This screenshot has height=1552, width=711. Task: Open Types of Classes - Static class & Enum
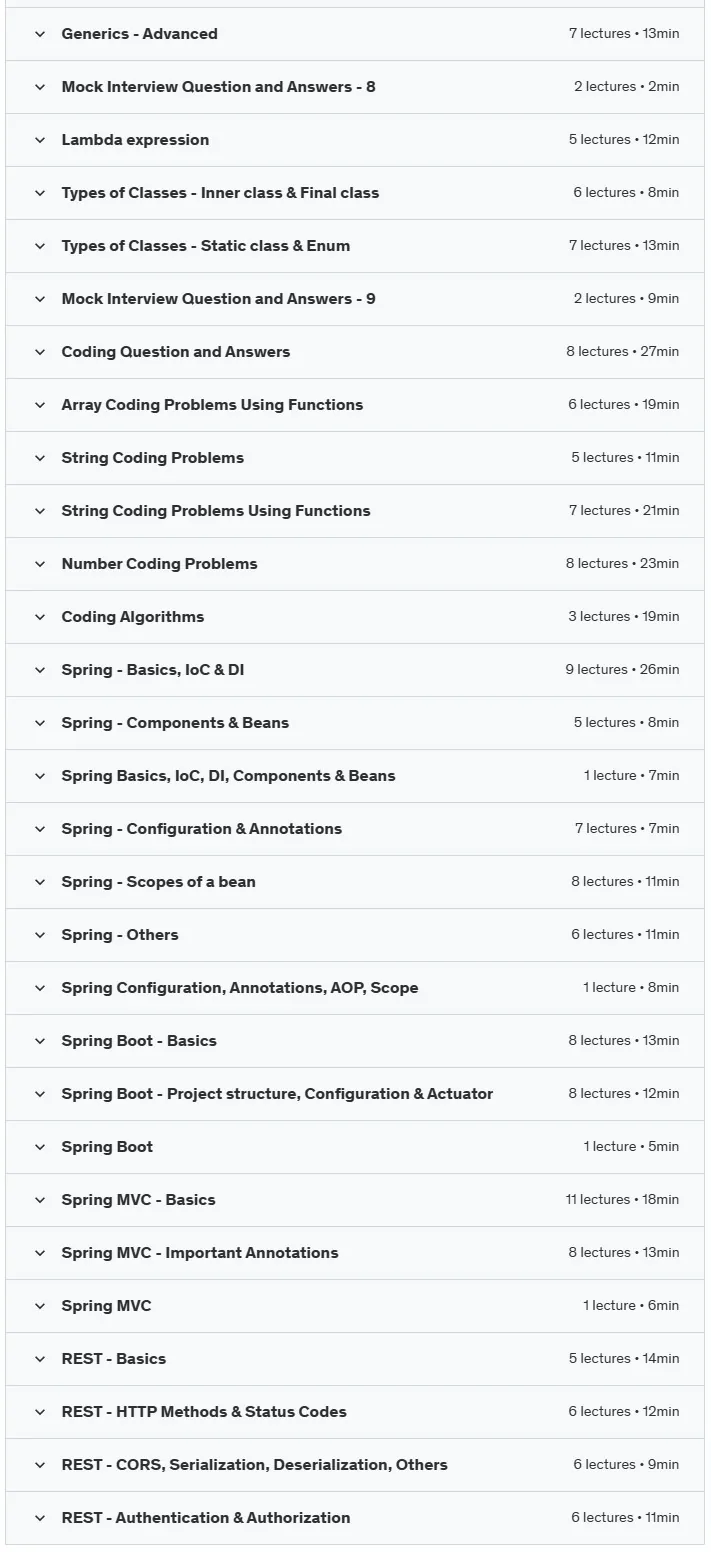(355, 246)
